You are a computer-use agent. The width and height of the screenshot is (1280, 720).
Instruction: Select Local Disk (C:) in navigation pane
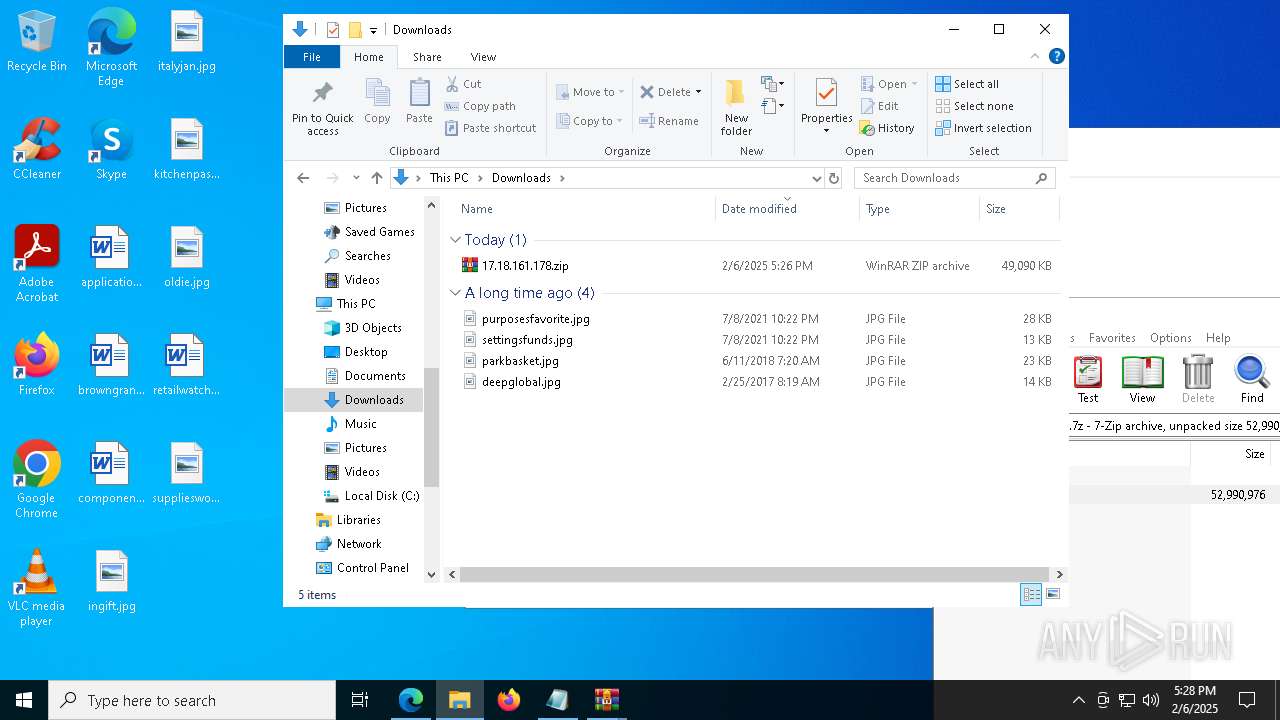point(382,496)
